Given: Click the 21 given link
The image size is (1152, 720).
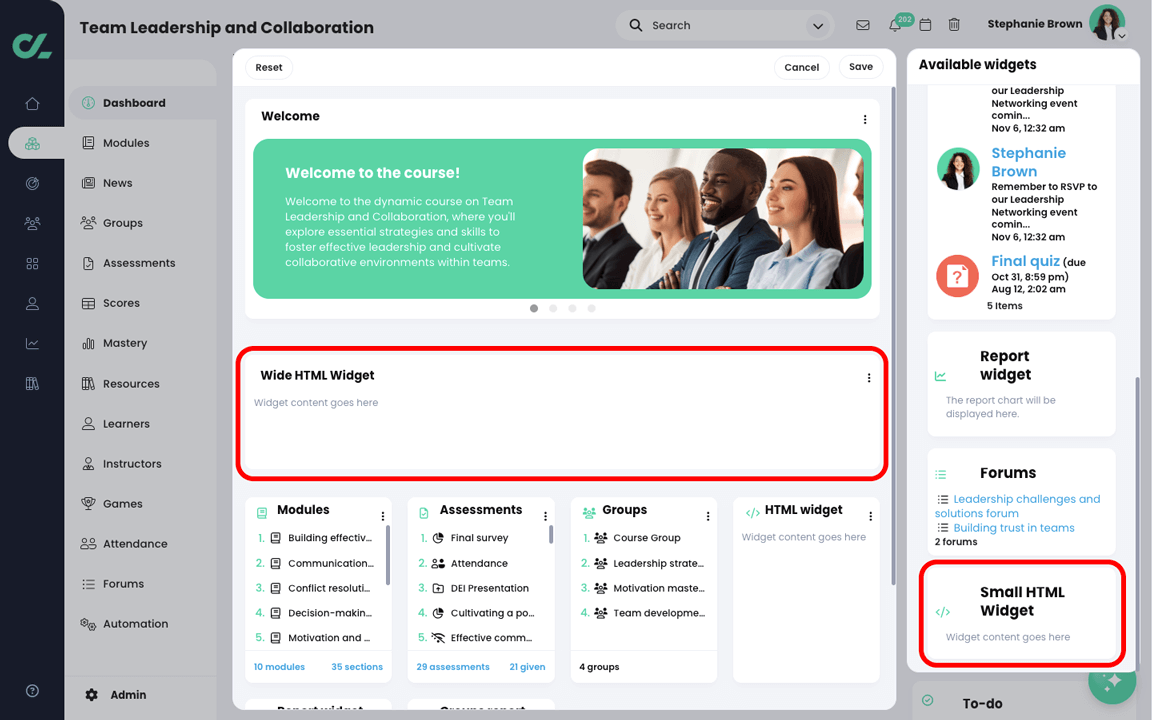Looking at the screenshot, I should click(528, 667).
